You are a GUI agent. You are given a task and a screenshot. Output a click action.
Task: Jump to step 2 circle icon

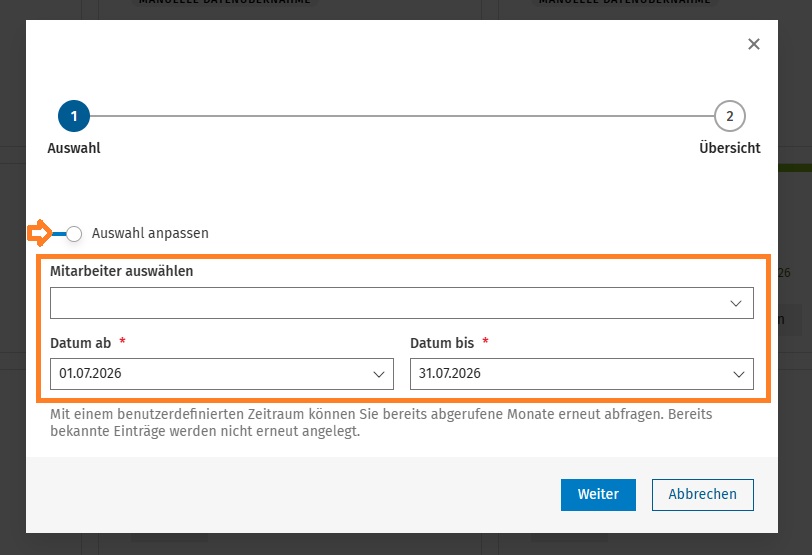click(x=729, y=116)
